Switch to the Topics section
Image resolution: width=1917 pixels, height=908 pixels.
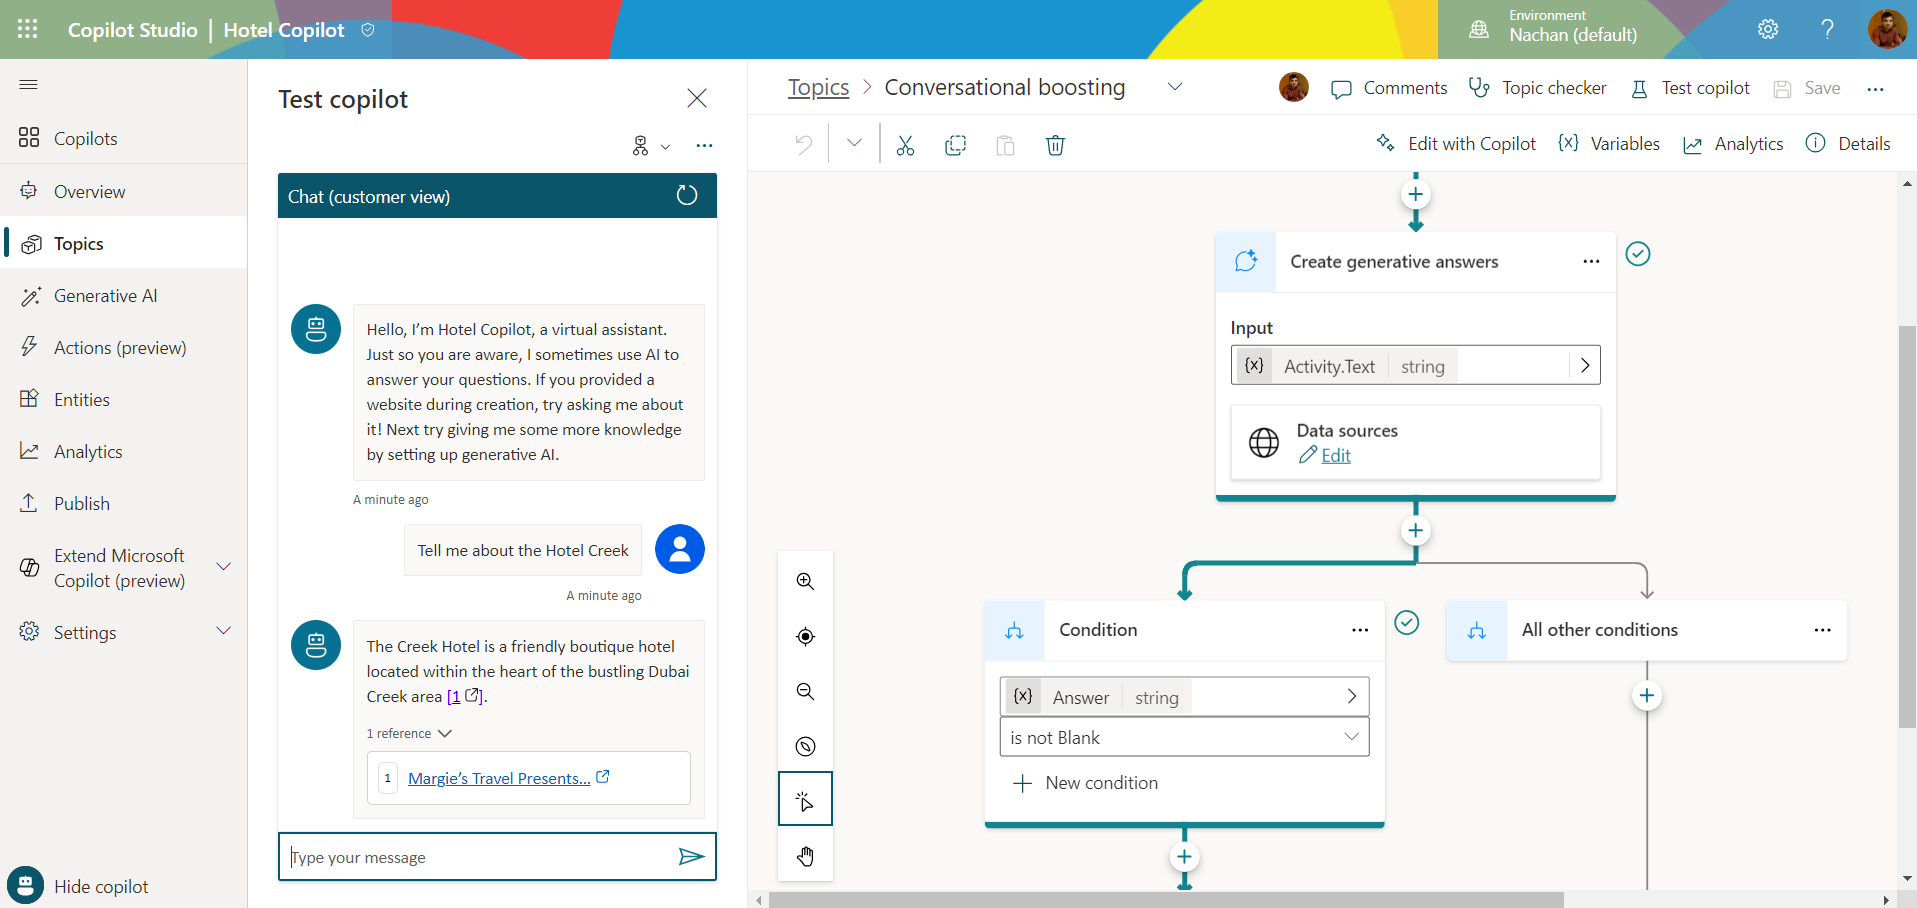pyautogui.click(x=78, y=243)
